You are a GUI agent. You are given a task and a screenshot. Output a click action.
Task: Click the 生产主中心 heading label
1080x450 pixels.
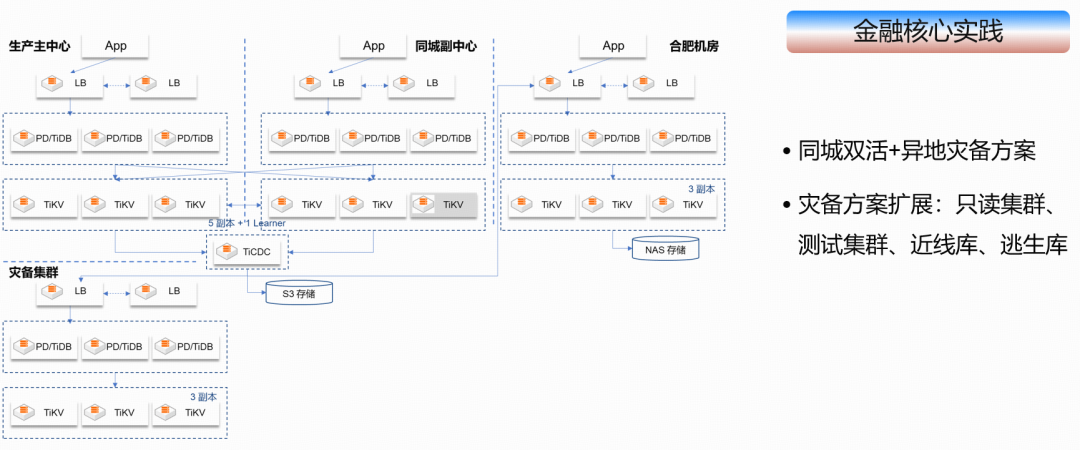point(39,46)
